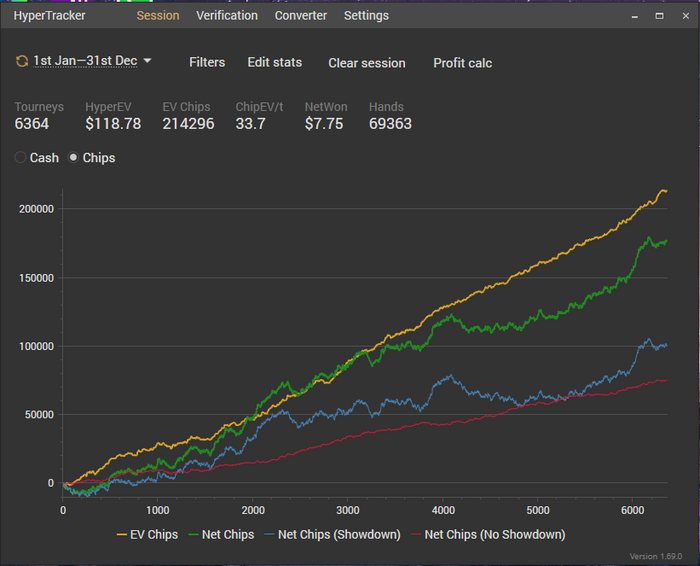Click the HyperEV value $118.78
Screen dimensions: 700x566
point(113,124)
